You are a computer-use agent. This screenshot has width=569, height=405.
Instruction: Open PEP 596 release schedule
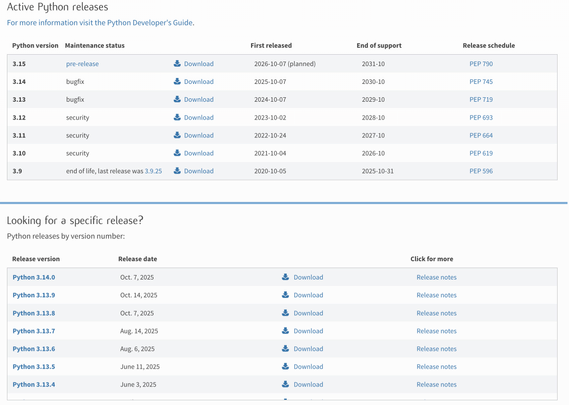coord(481,171)
